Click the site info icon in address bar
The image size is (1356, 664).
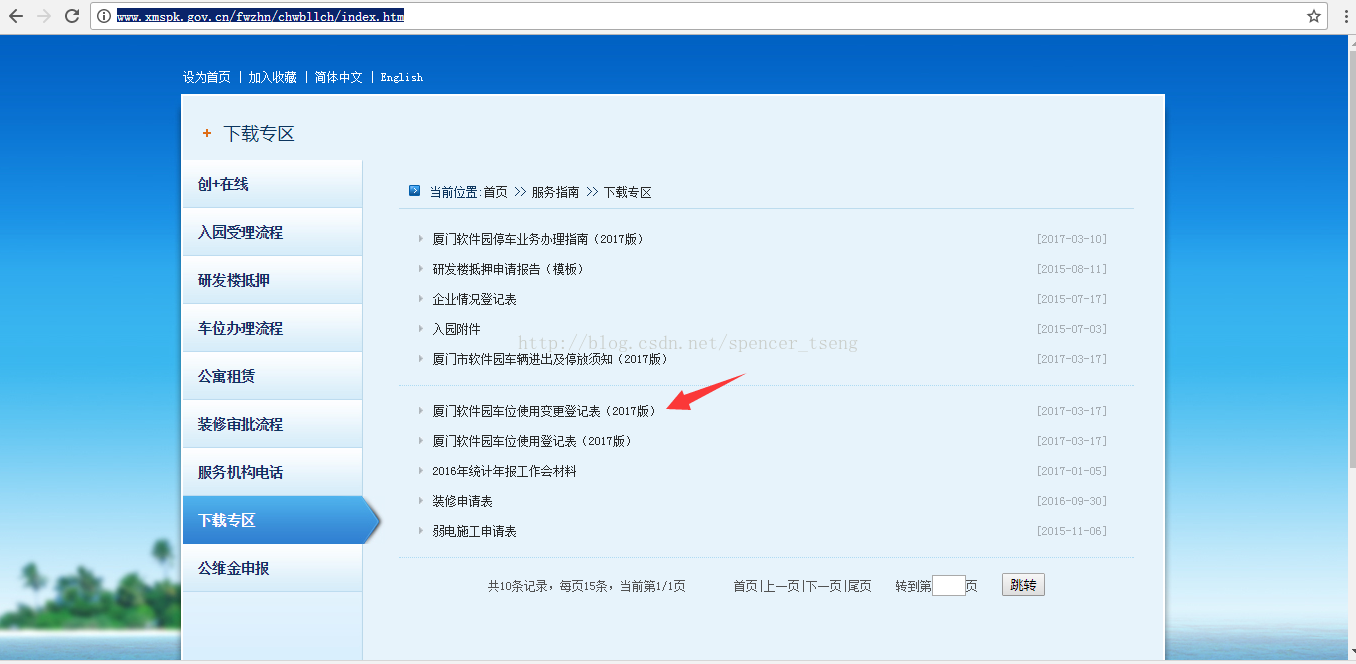103,16
